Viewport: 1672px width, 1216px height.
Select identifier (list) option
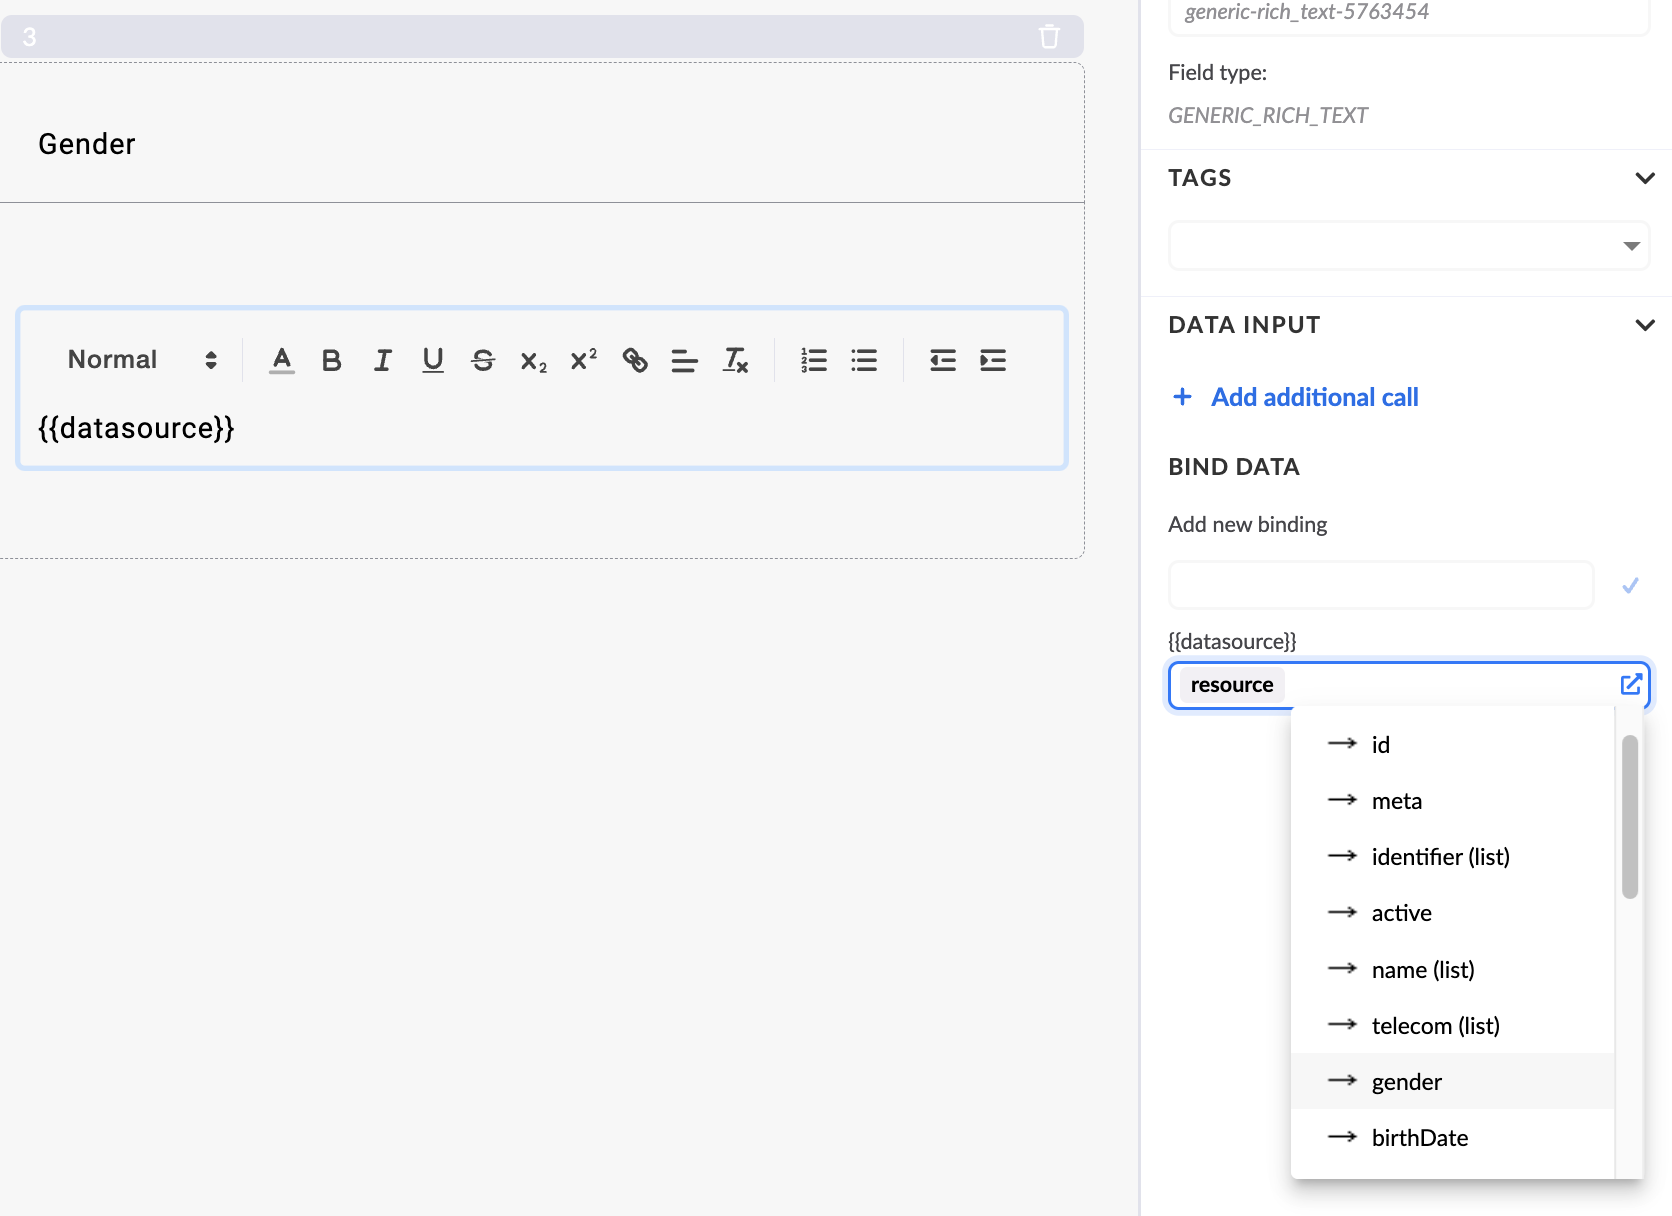1453,857
